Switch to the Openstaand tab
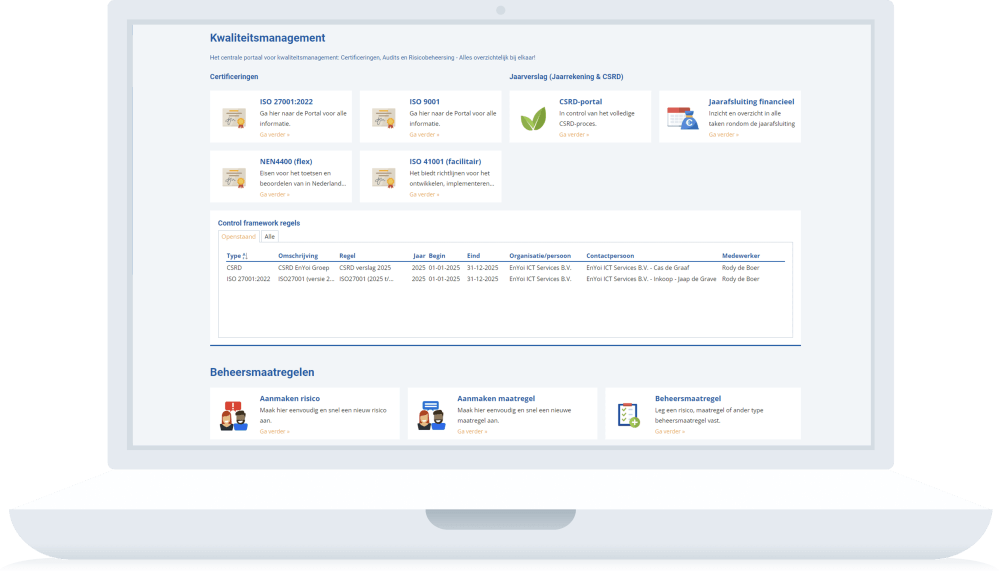 point(239,237)
